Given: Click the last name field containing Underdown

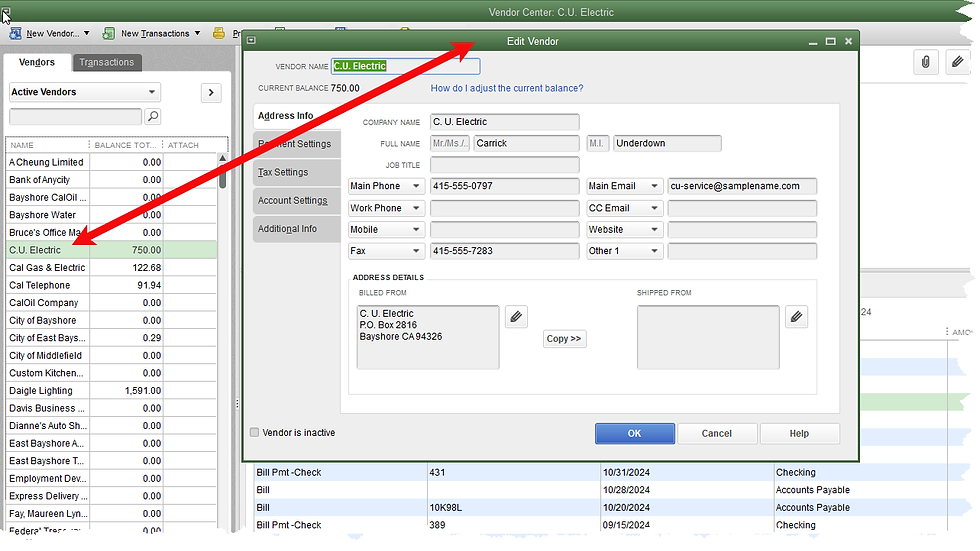Looking at the screenshot, I should (668, 144).
